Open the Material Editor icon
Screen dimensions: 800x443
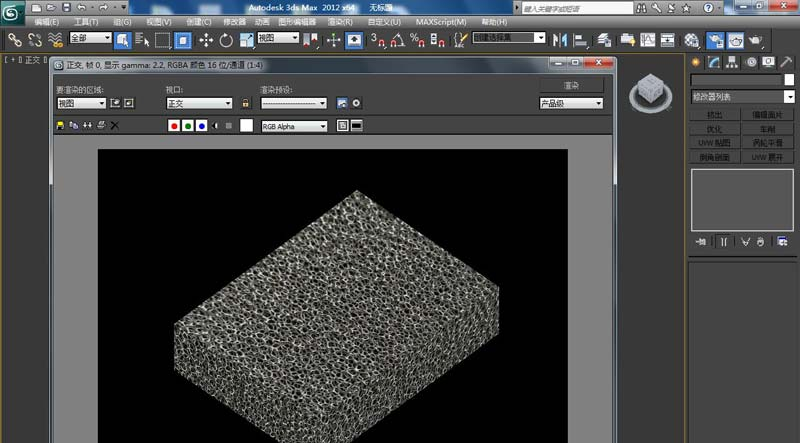pyautogui.click(x=691, y=40)
